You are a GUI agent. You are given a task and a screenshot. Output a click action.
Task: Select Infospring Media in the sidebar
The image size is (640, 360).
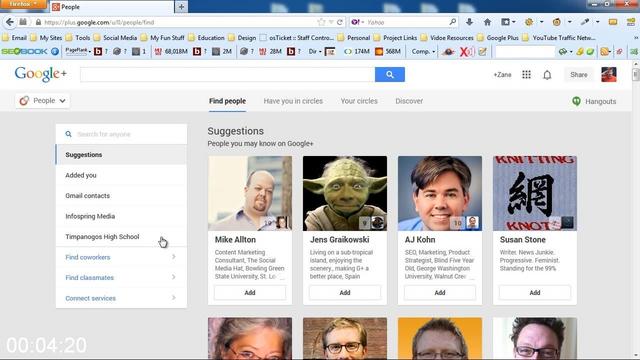[x=121, y=216]
